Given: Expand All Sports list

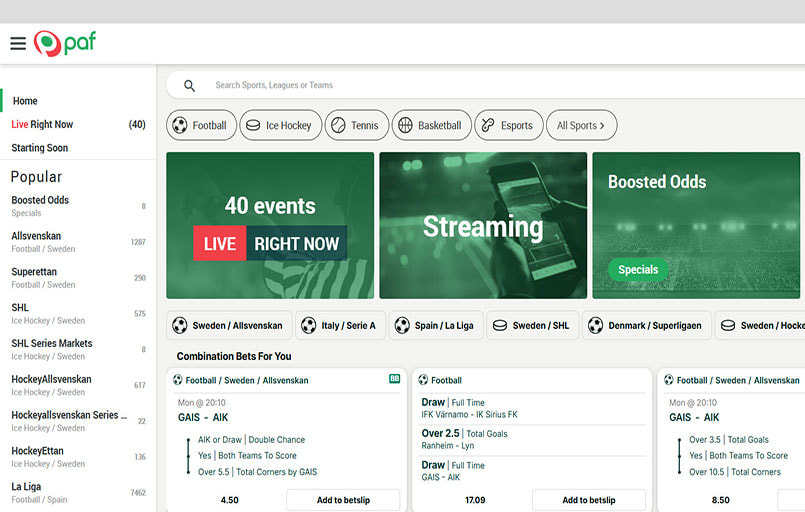Looking at the screenshot, I should [x=581, y=125].
